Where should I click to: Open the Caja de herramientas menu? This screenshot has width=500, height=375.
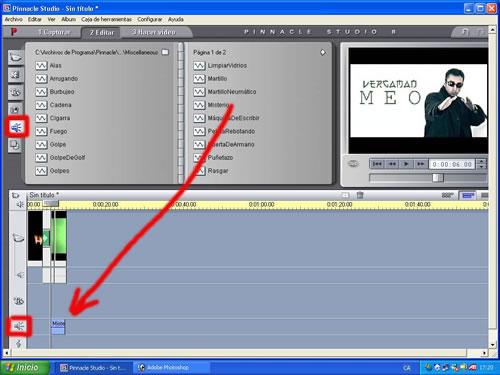click(106, 19)
